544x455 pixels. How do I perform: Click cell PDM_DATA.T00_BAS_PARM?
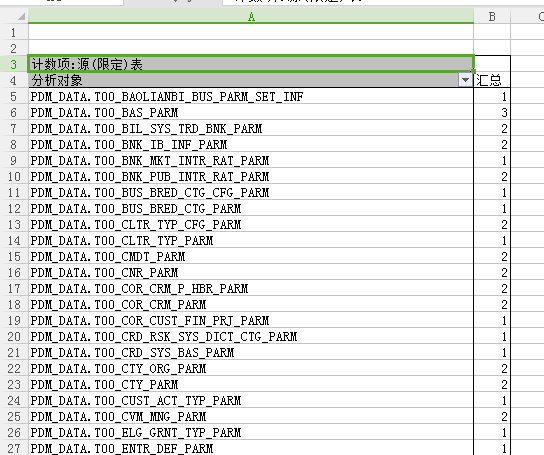251,113
